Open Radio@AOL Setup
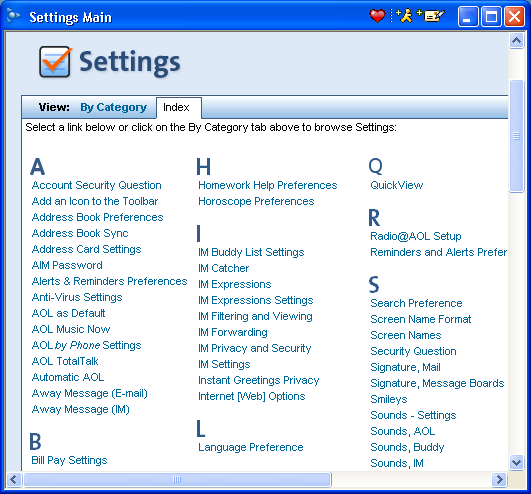Viewport: 531px width, 494px height. pyautogui.click(x=416, y=236)
